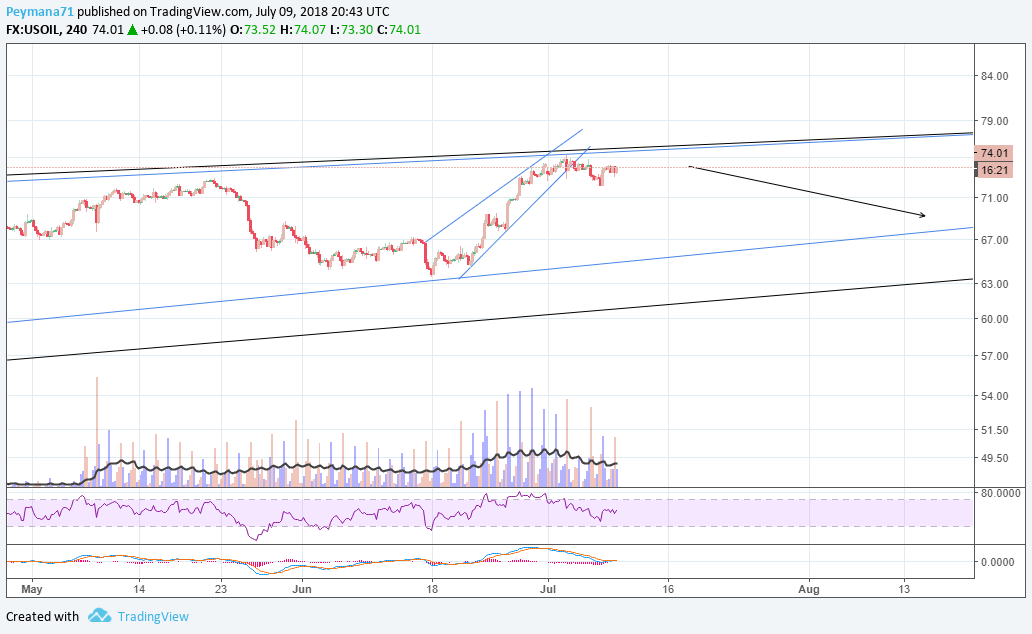1032x634 pixels.
Task: Click the 13 date label on time axis
Action: pos(904,589)
